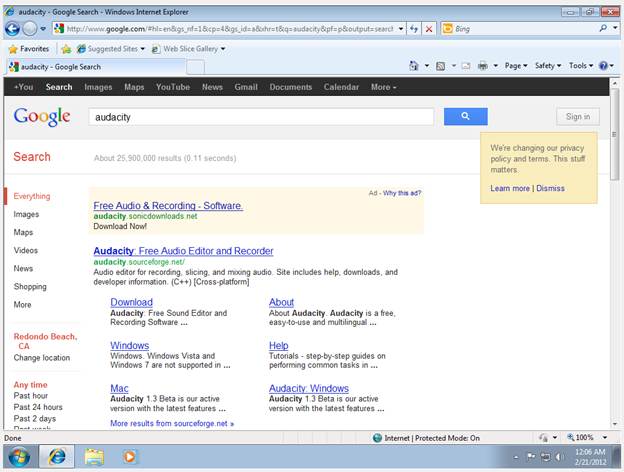The image size is (624, 472).
Task: Open Images in Google top bar
Action: pos(98,87)
